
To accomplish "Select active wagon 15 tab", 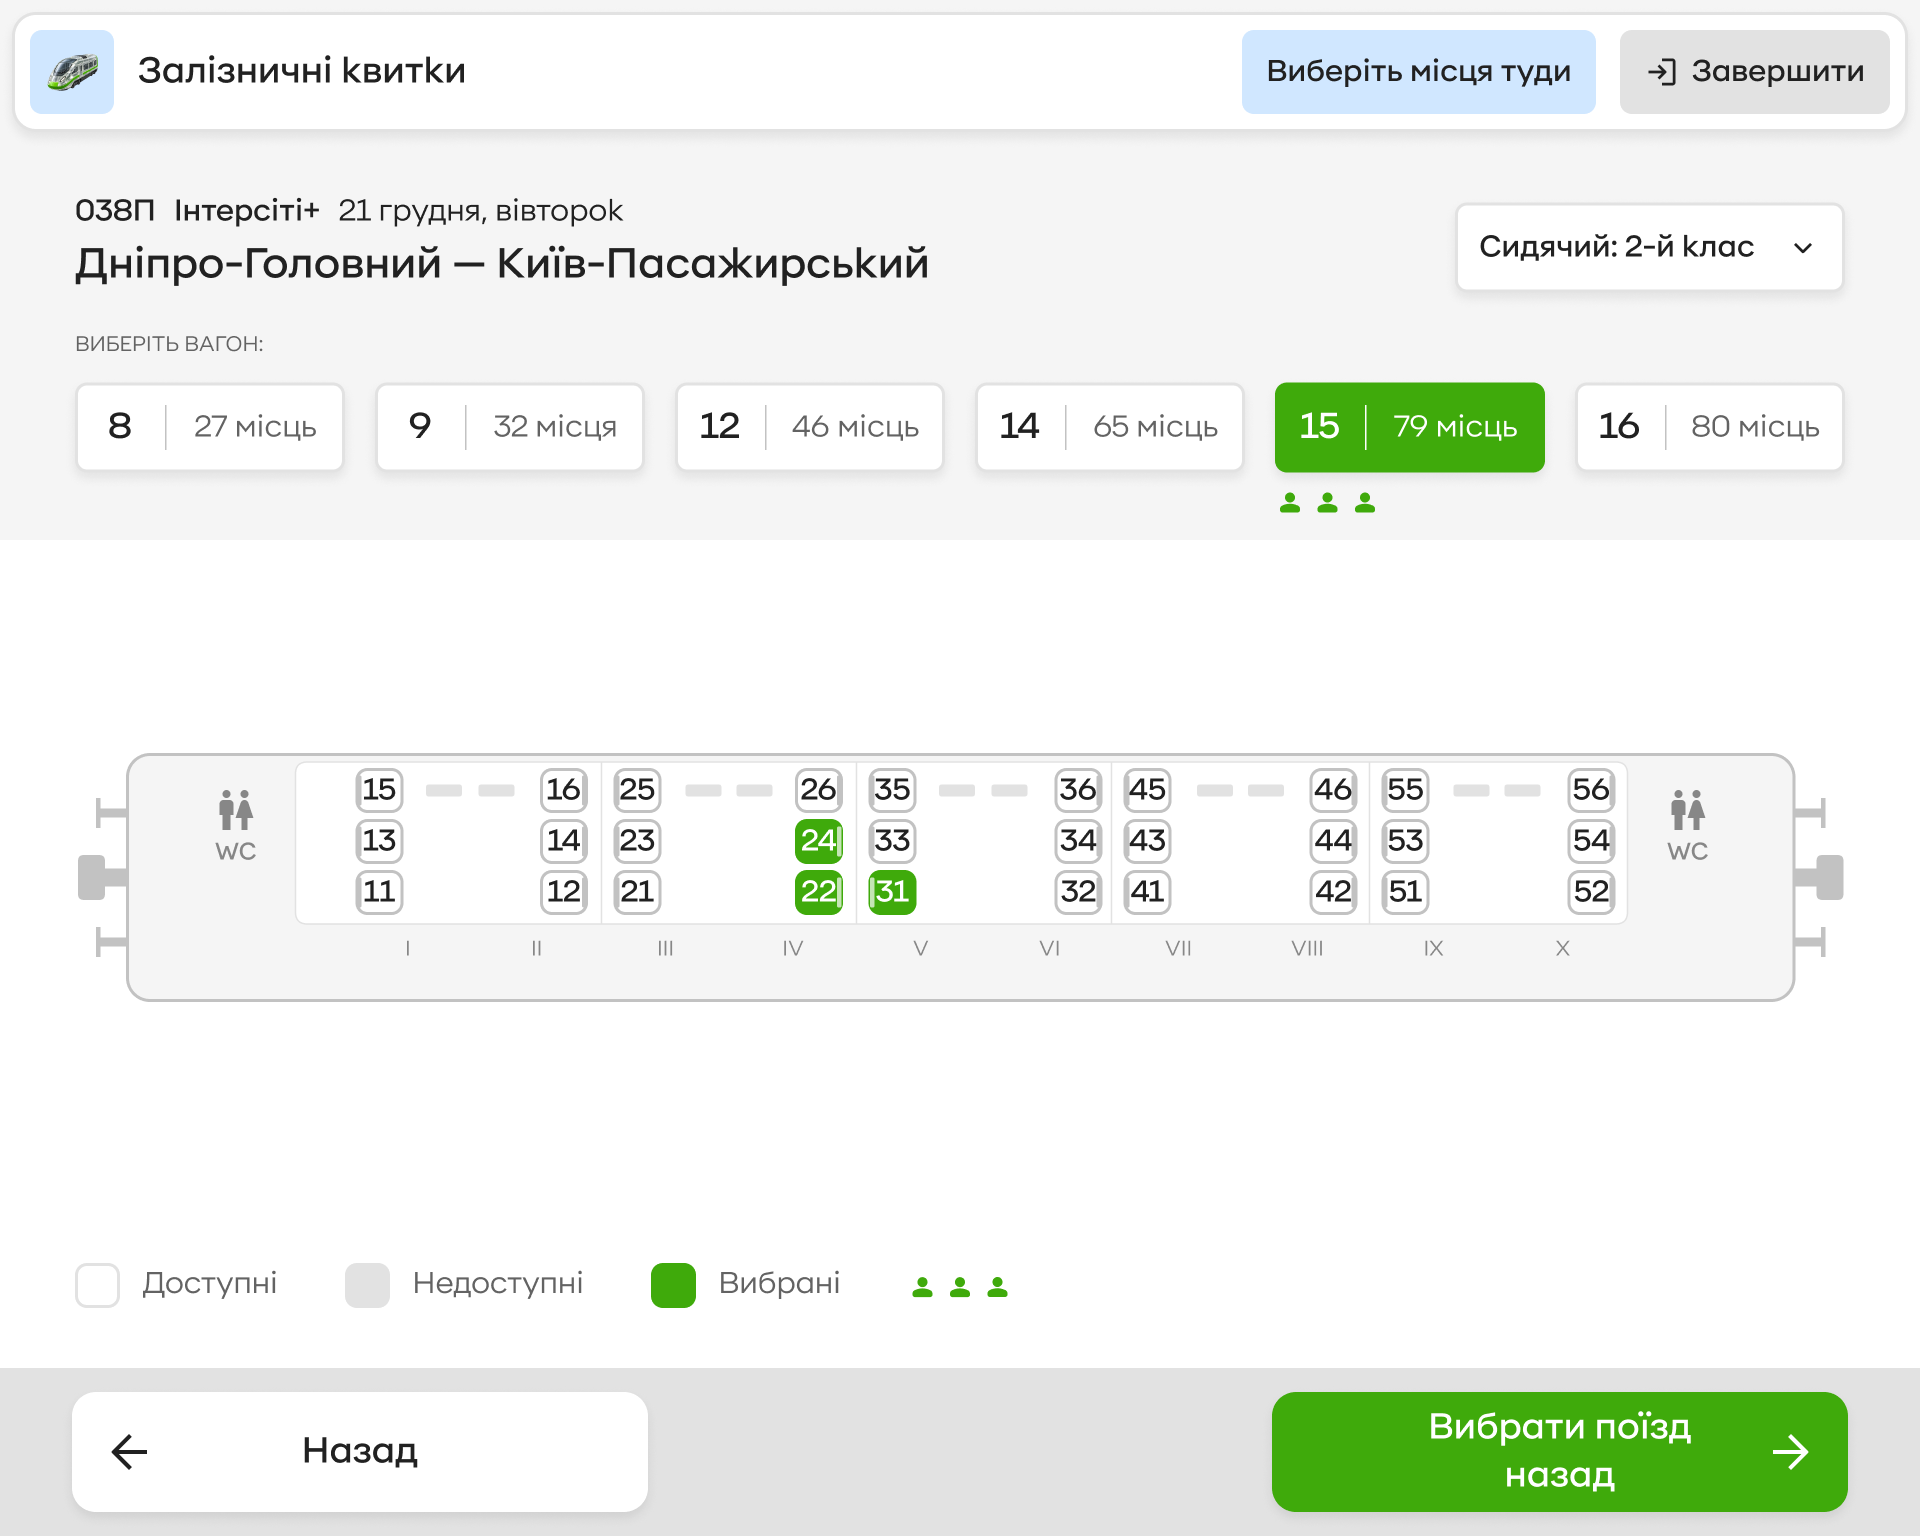I will (1410, 427).
